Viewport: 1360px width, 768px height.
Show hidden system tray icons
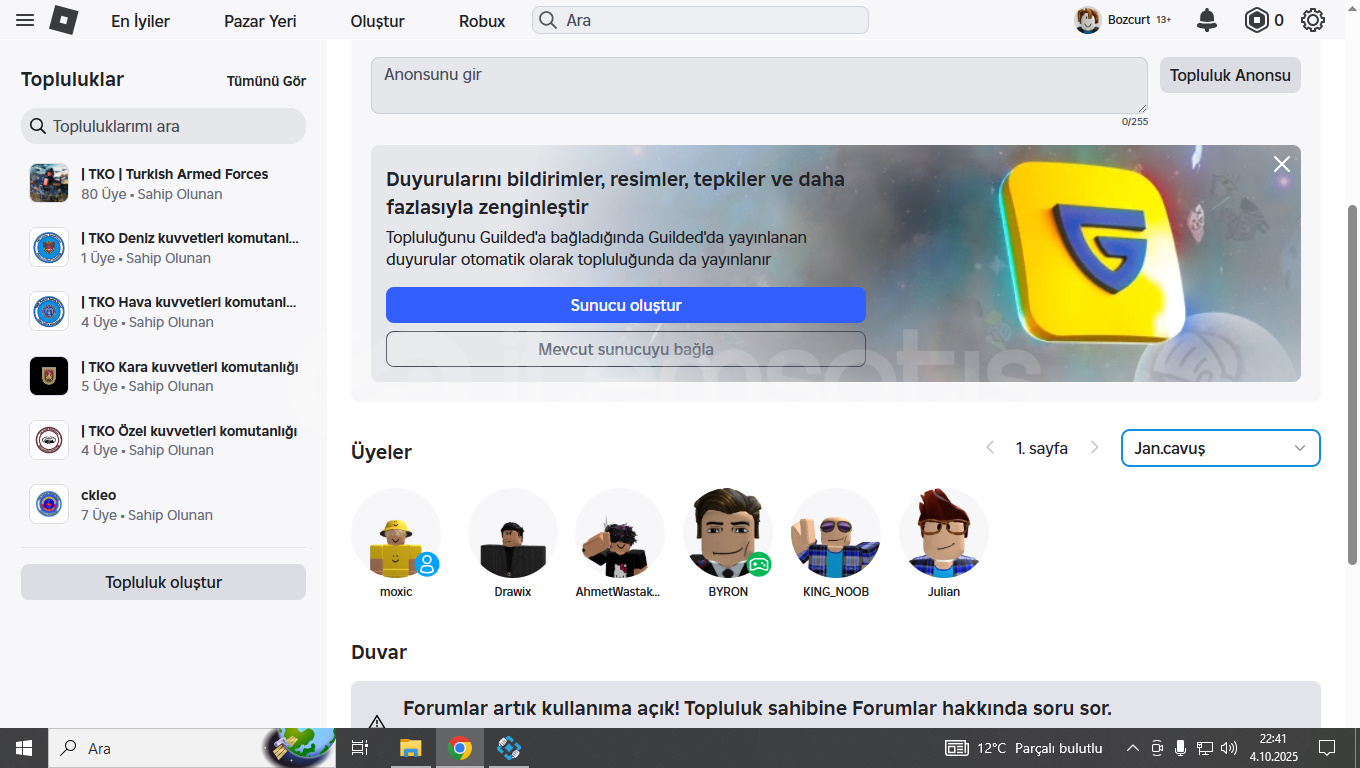(x=1132, y=748)
